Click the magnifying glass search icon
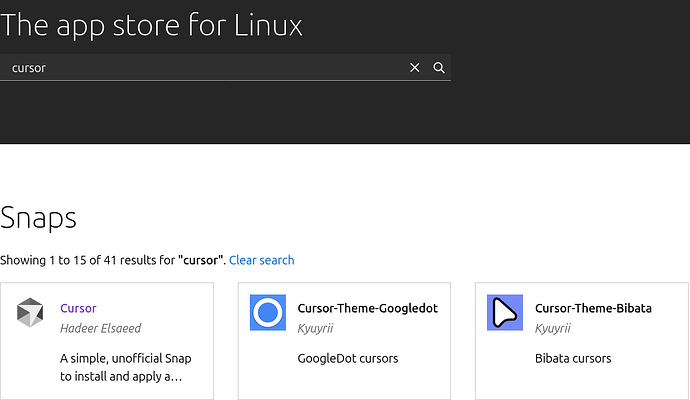Viewport: 690px width, 400px height. point(439,68)
